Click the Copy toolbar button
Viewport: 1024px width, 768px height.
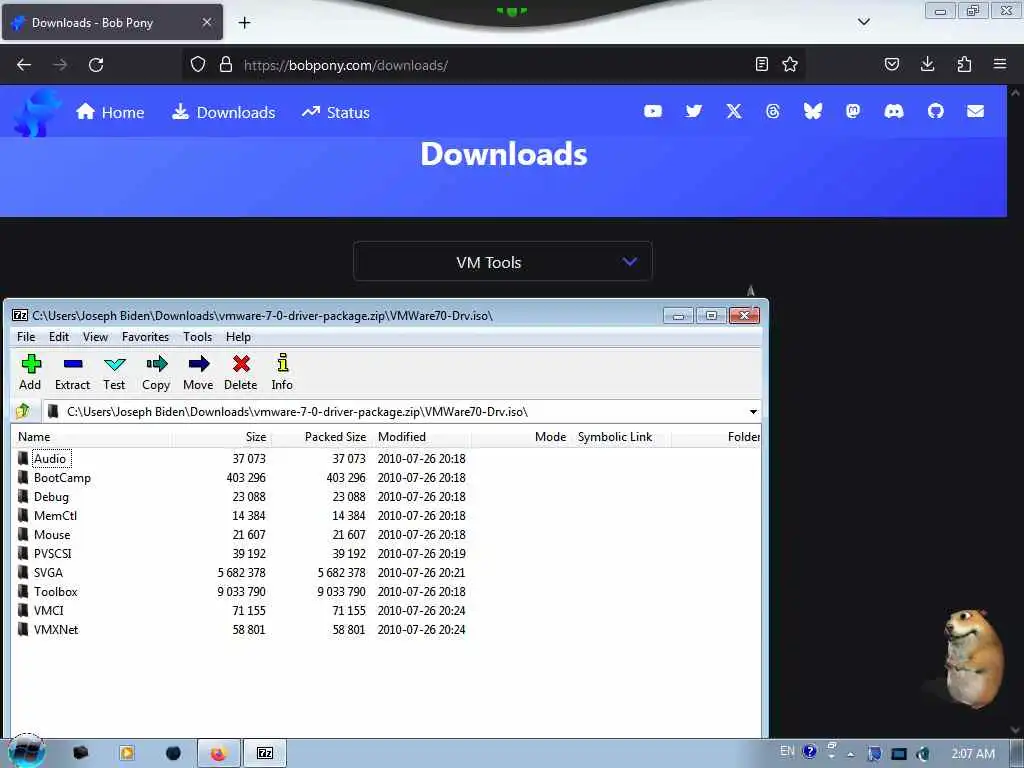click(156, 372)
